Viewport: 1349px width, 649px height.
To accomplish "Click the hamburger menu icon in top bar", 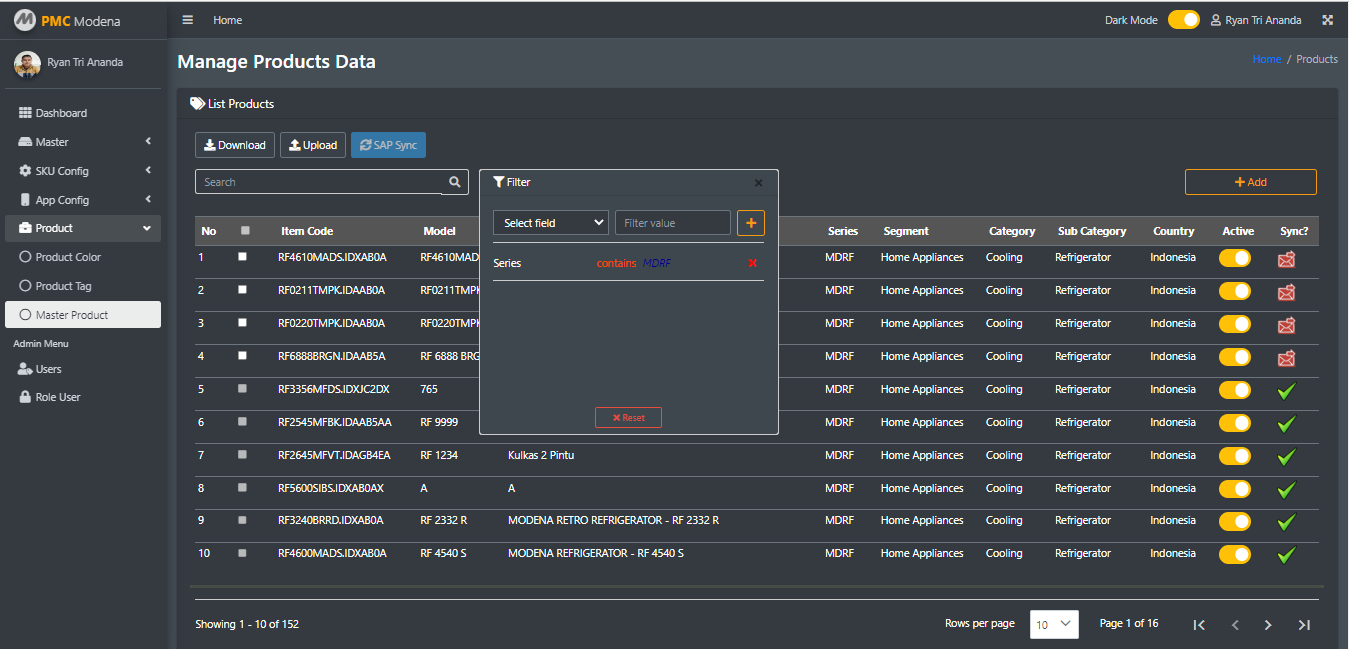I will (188, 20).
